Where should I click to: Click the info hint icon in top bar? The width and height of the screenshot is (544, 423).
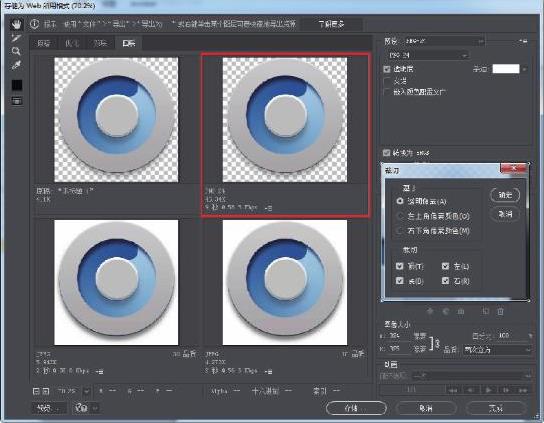(34, 24)
